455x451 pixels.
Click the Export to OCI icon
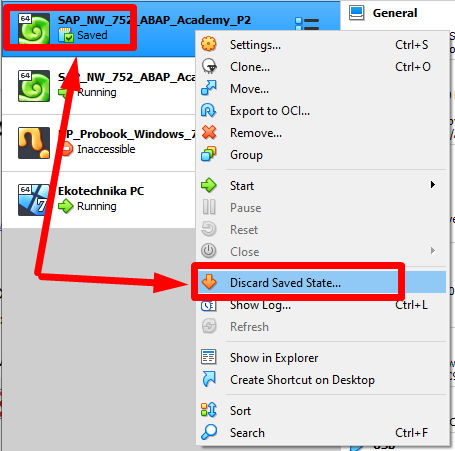(x=209, y=110)
